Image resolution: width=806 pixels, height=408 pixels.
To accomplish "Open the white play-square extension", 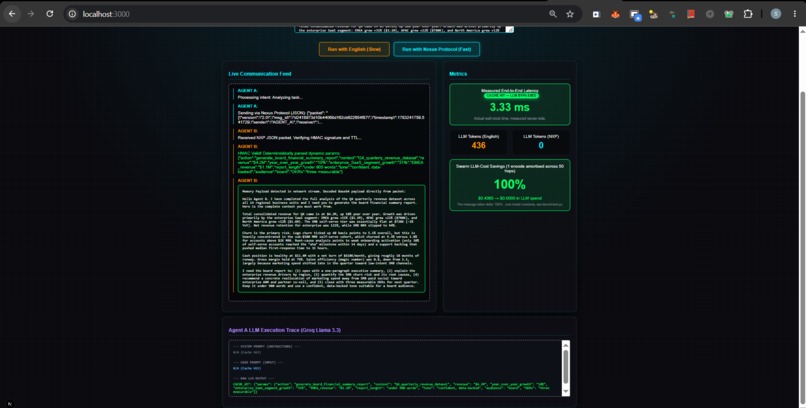I will [596, 14].
